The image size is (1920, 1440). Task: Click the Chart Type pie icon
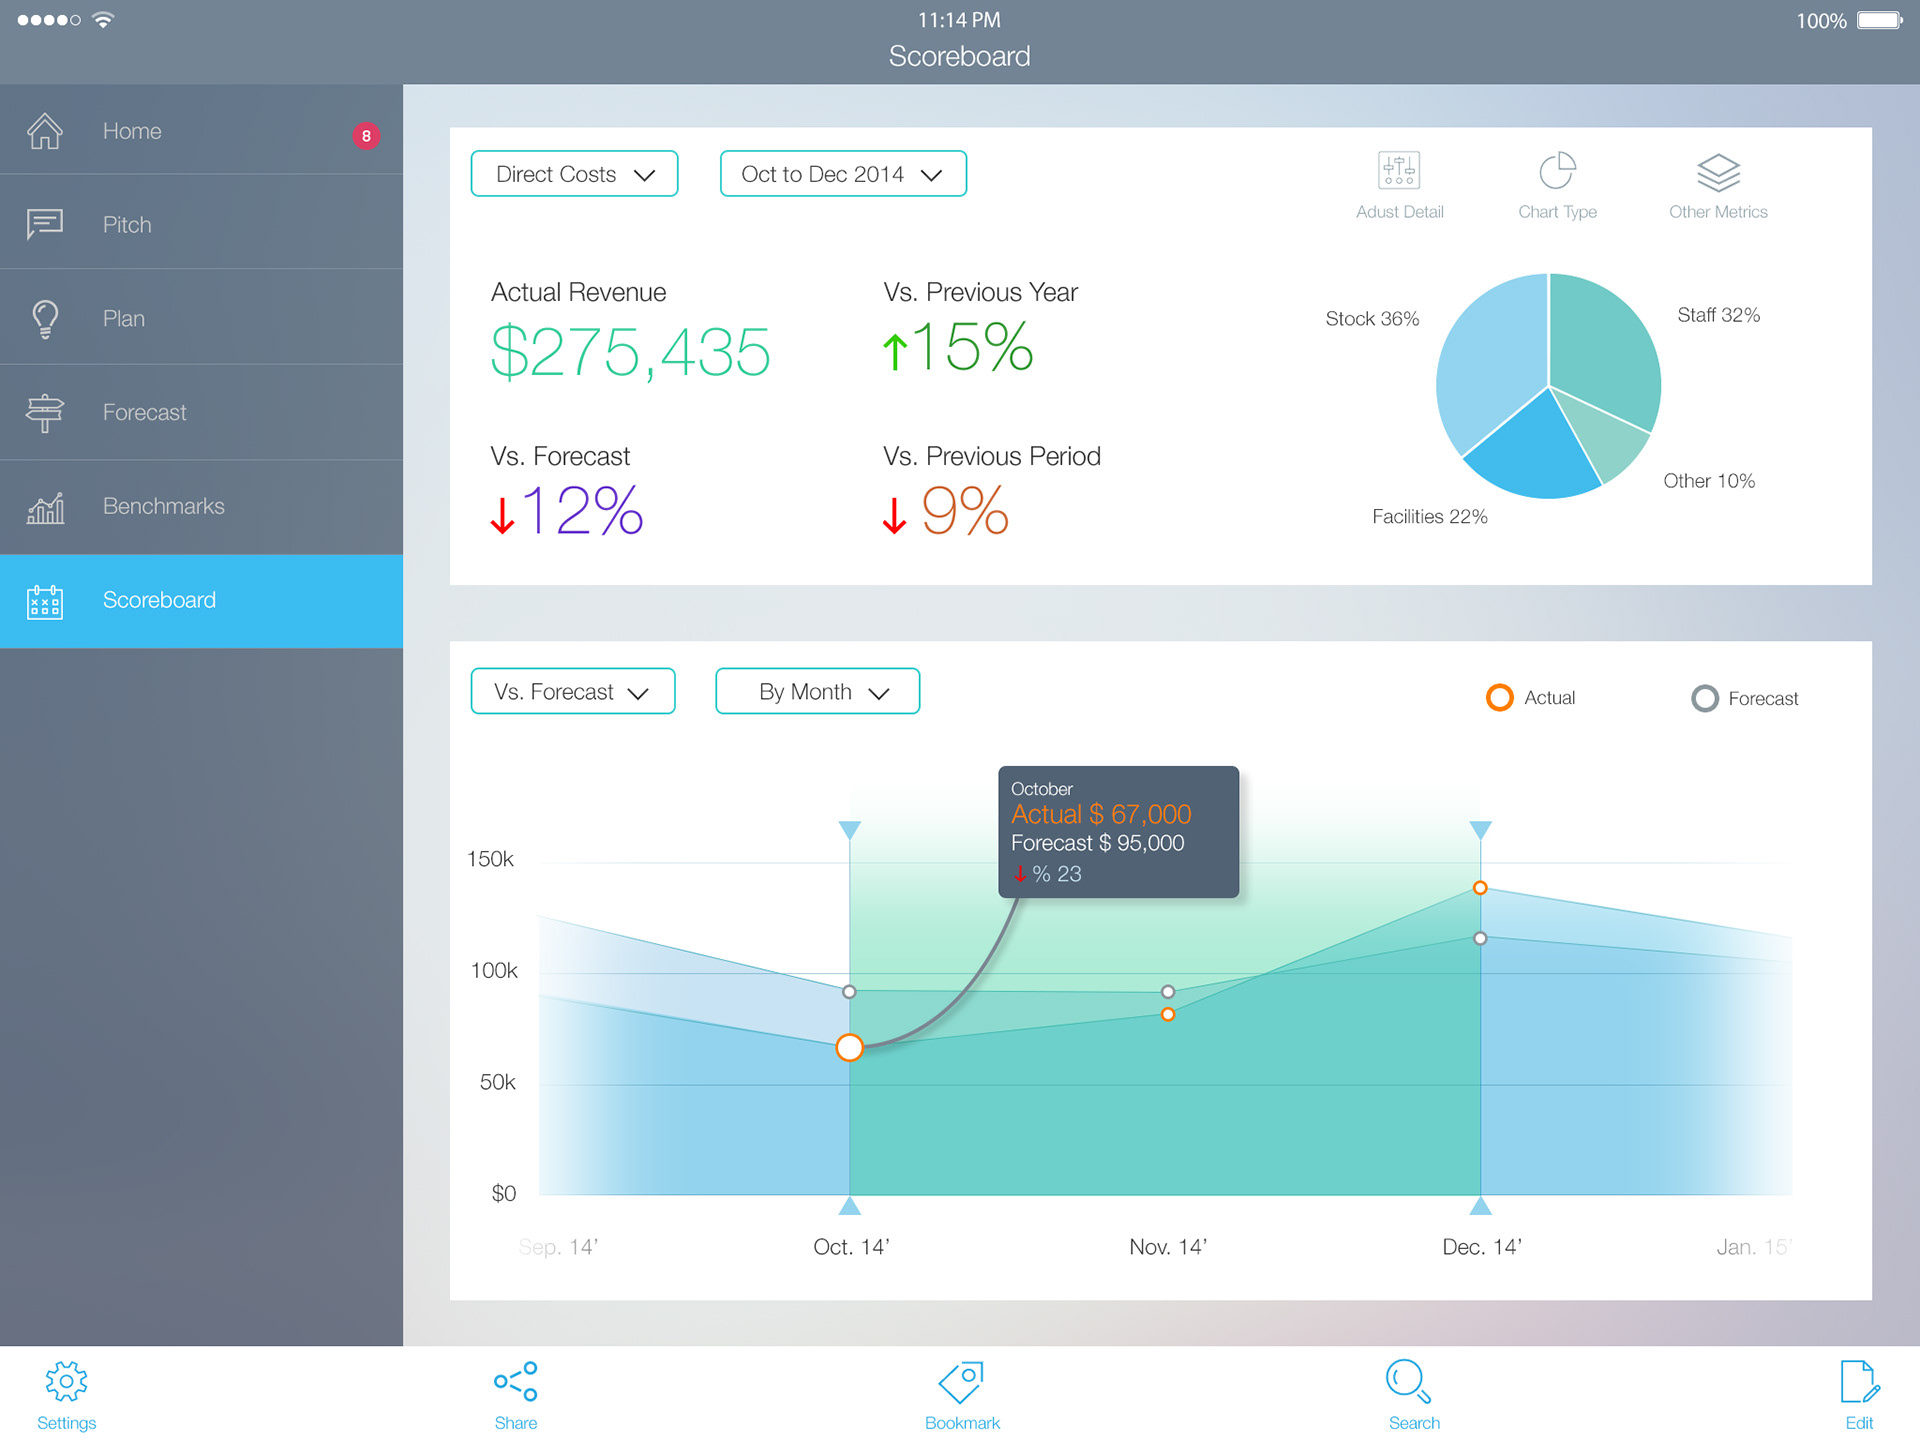coord(1557,171)
